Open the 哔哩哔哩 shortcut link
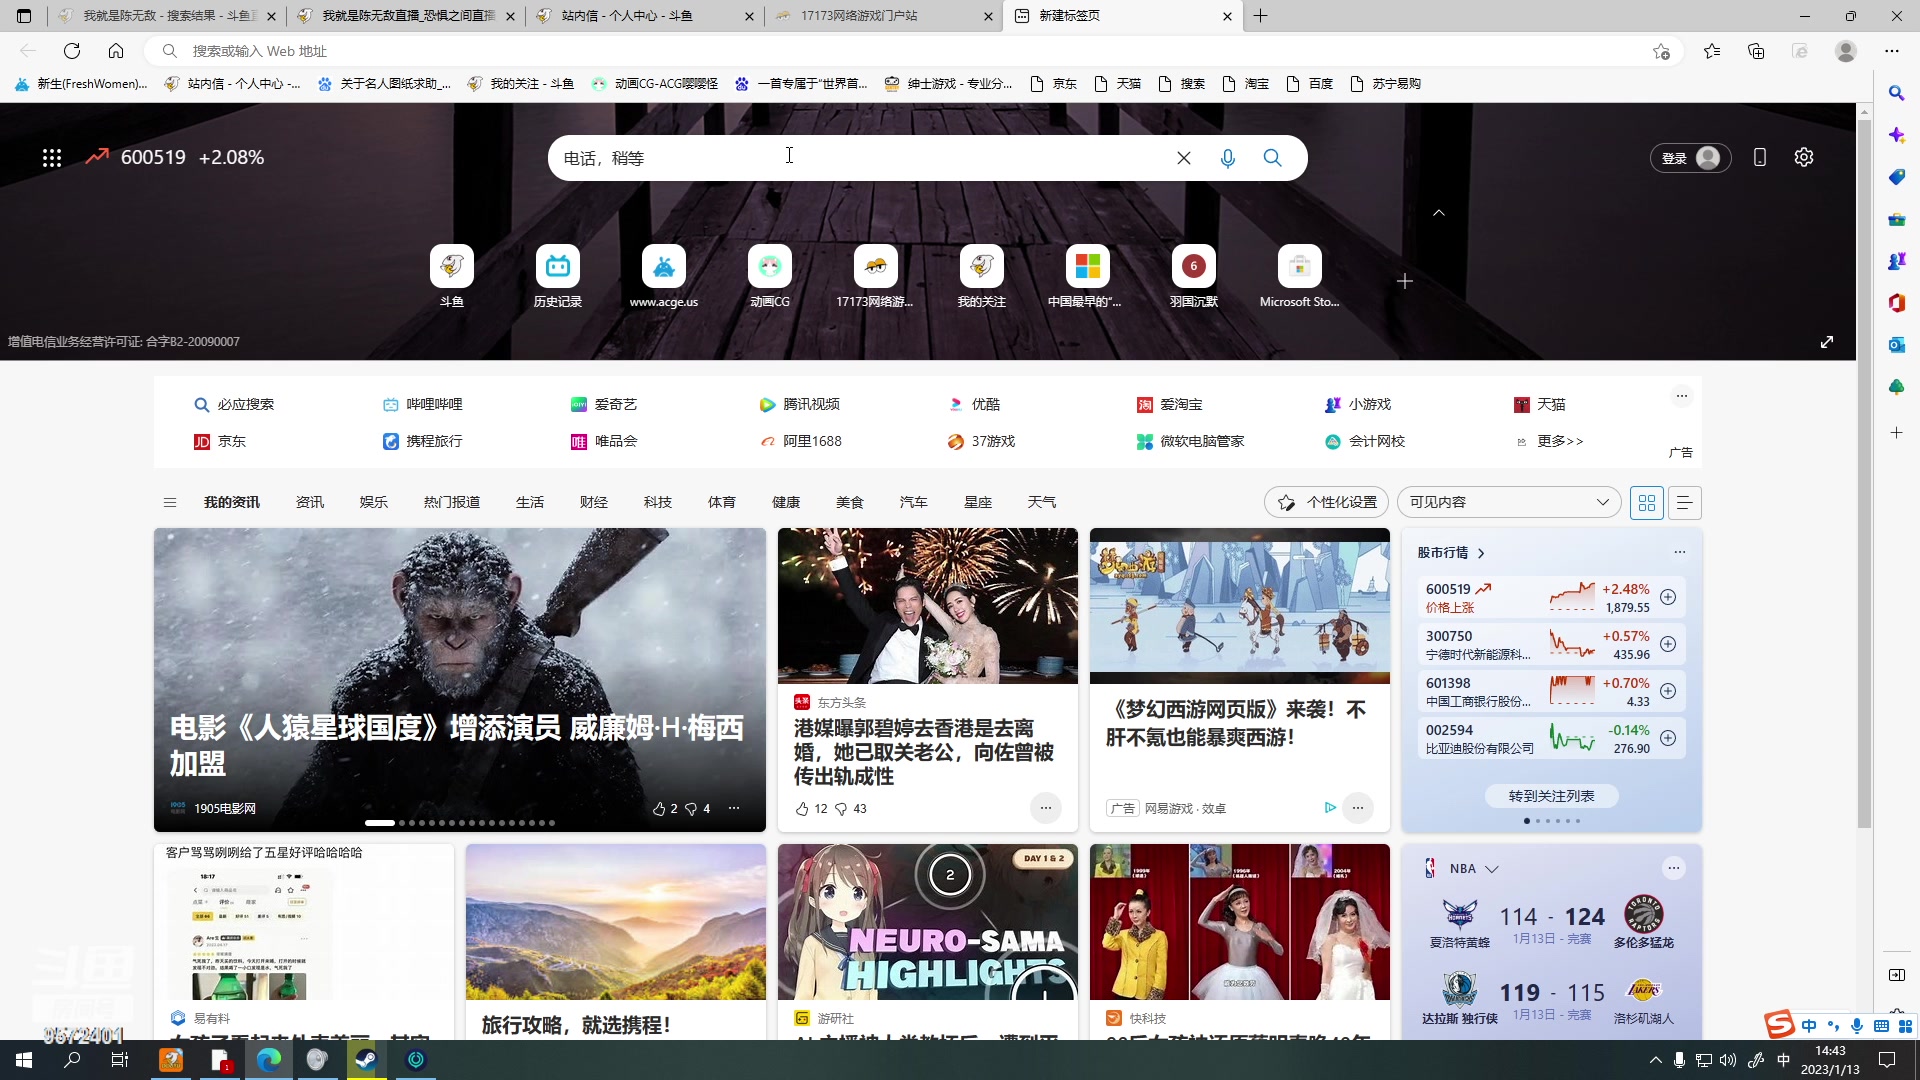1920x1080 pixels. click(423, 404)
